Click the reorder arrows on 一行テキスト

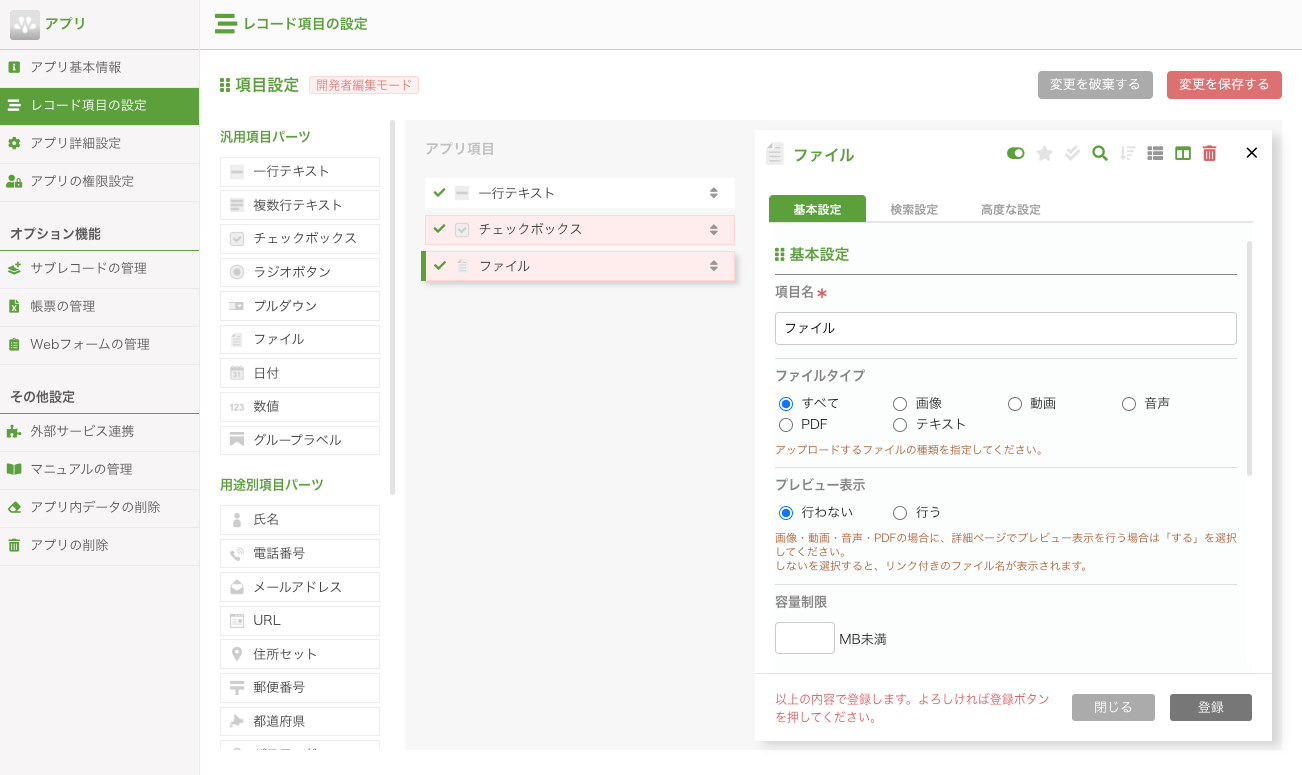[x=713, y=192]
